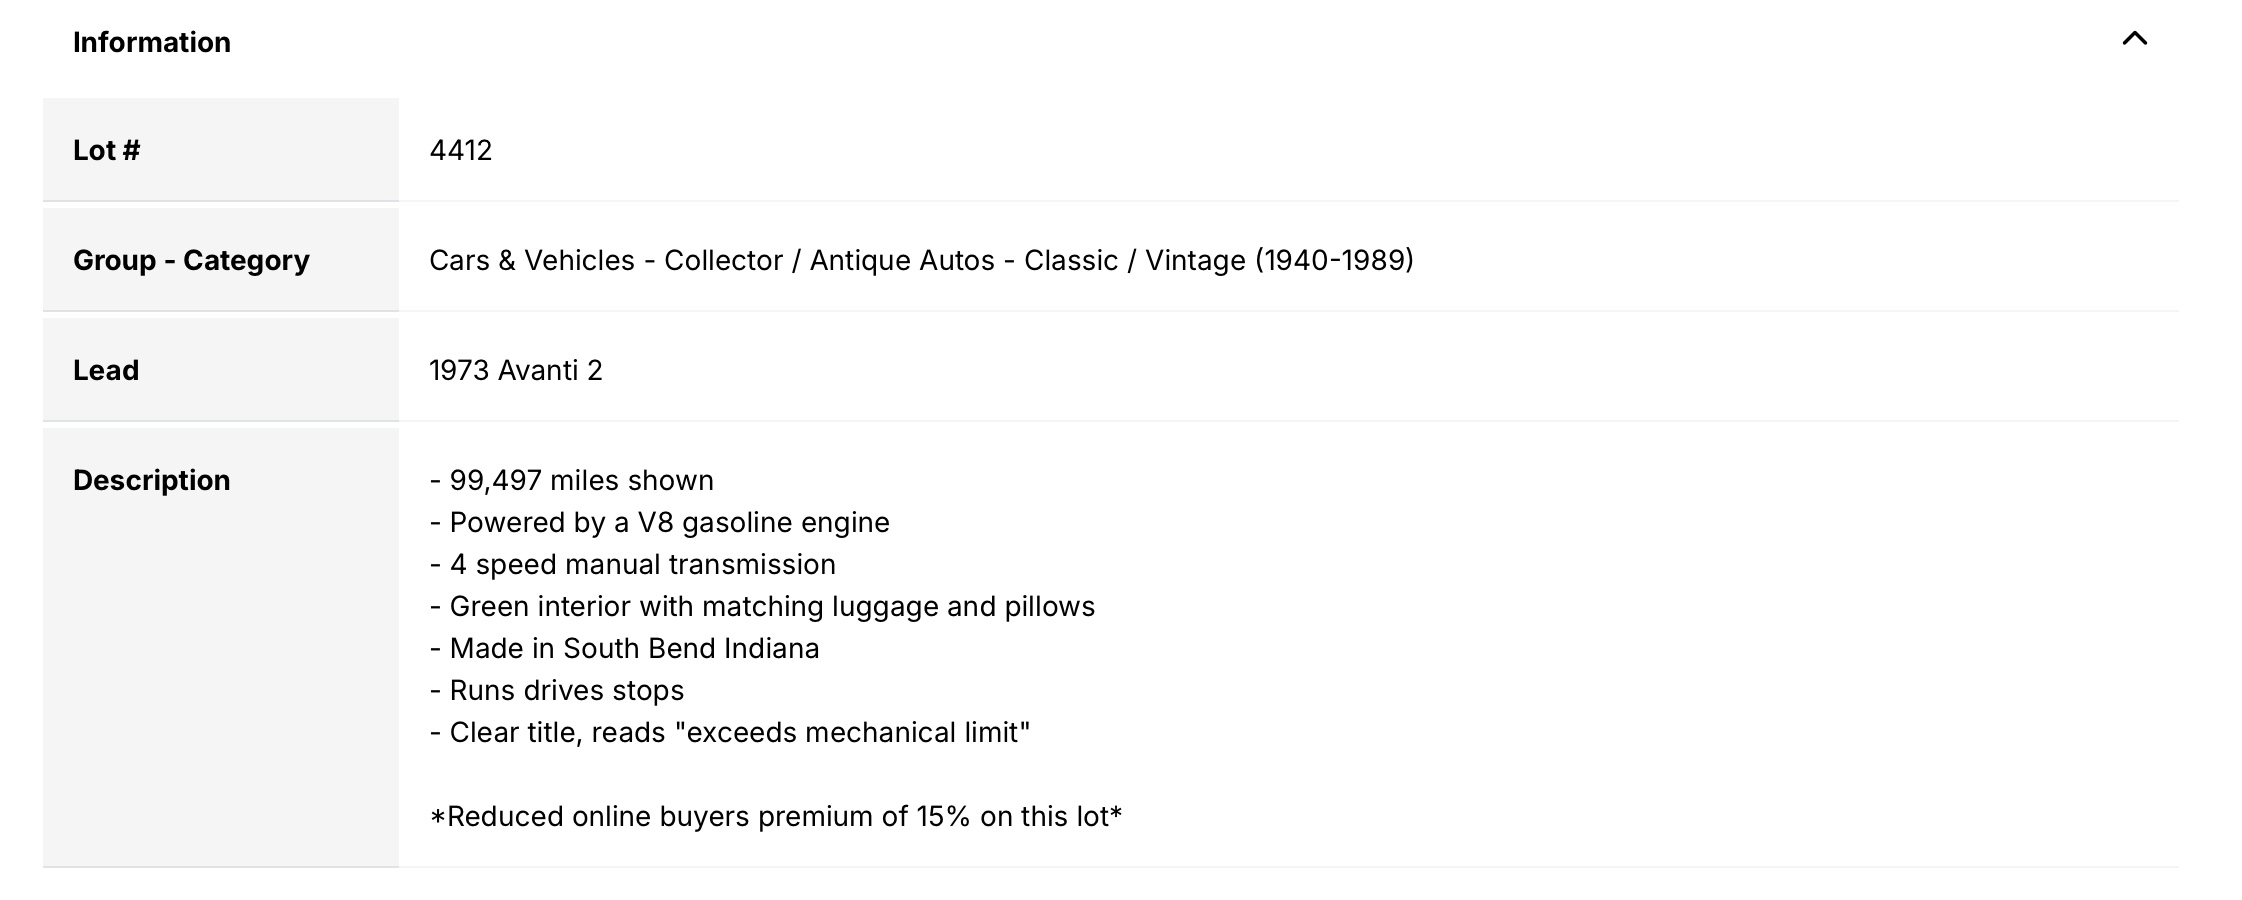The width and height of the screenshot is (2242, 900).
Task: Collapse the Information section chevron
Action: pos(2134,39)
